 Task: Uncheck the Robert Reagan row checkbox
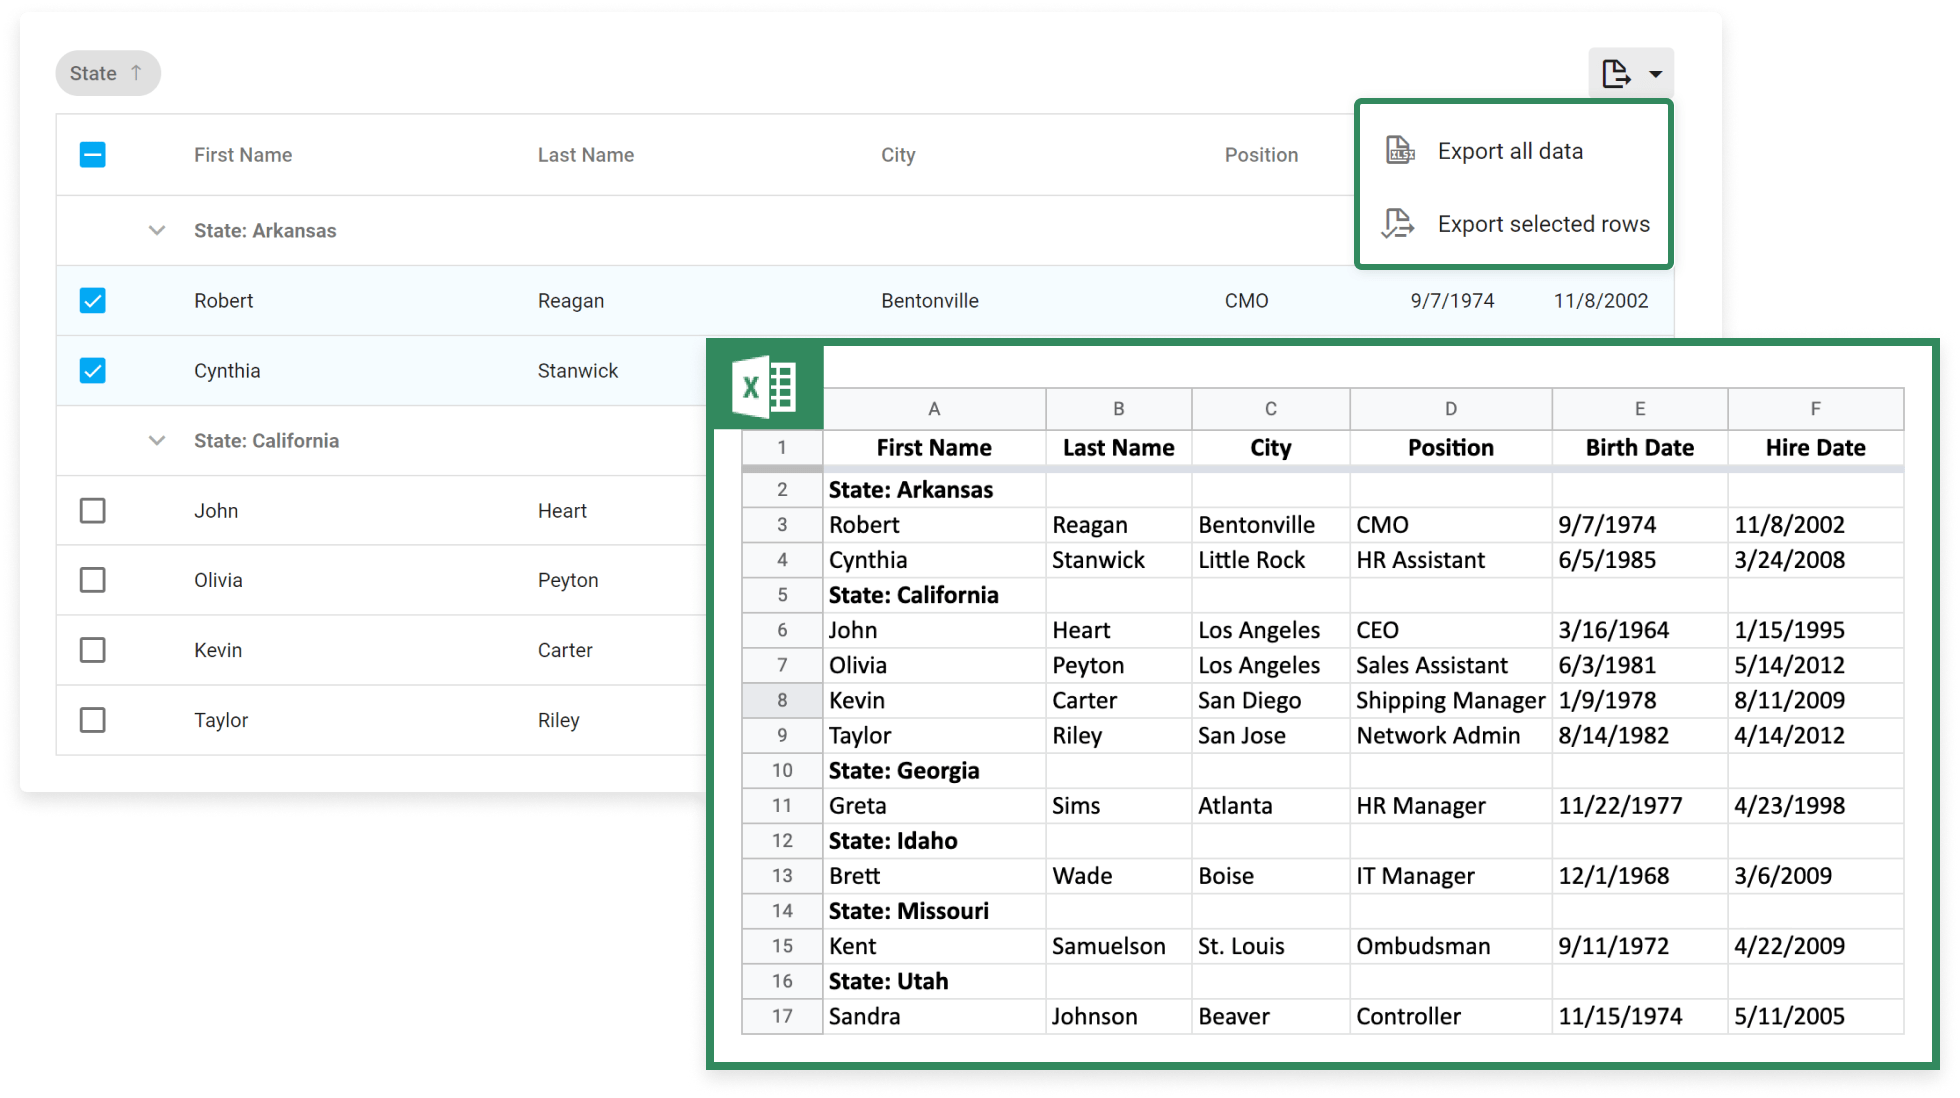point(92,301)
